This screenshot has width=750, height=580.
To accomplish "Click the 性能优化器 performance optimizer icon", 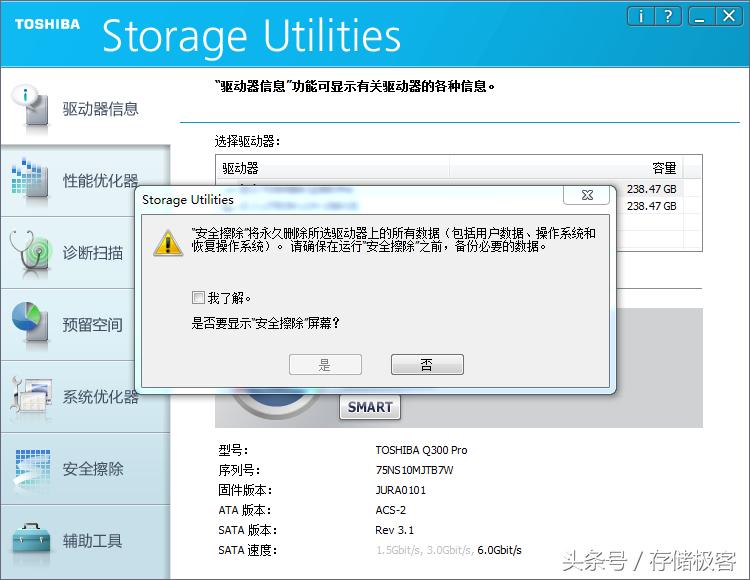I will point(29,180).
